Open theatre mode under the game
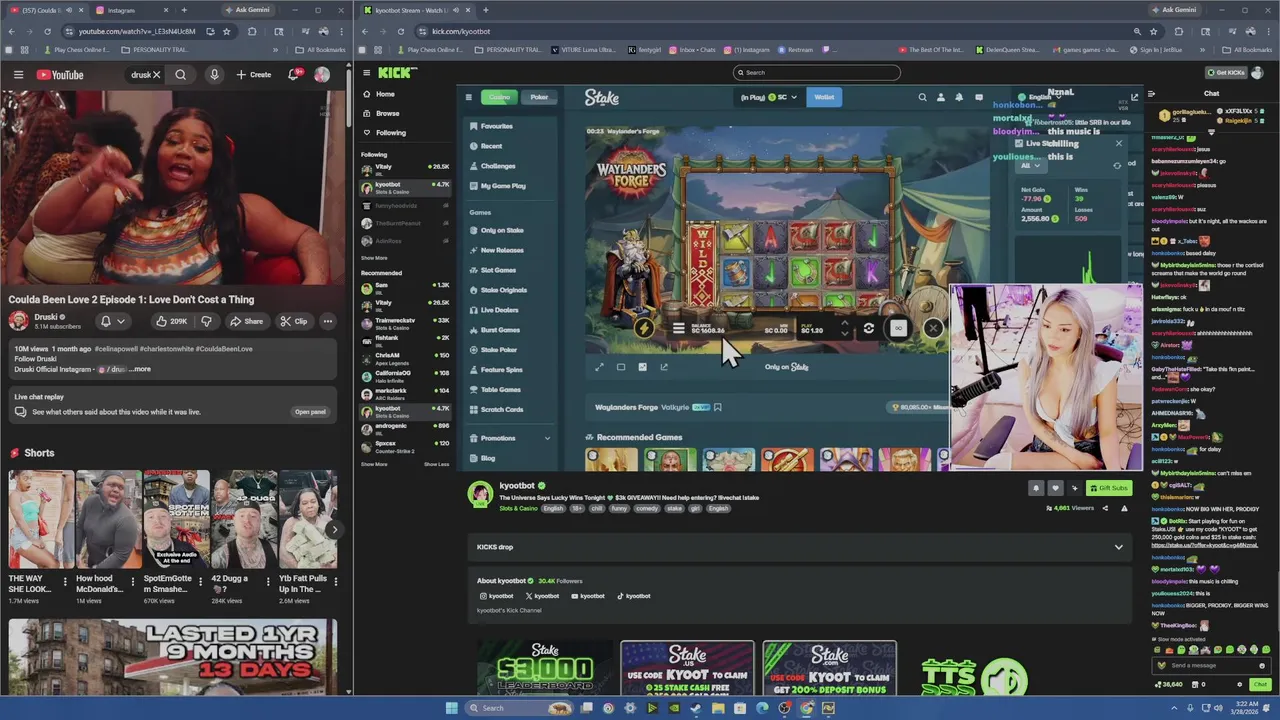 (x=621, y=367)
